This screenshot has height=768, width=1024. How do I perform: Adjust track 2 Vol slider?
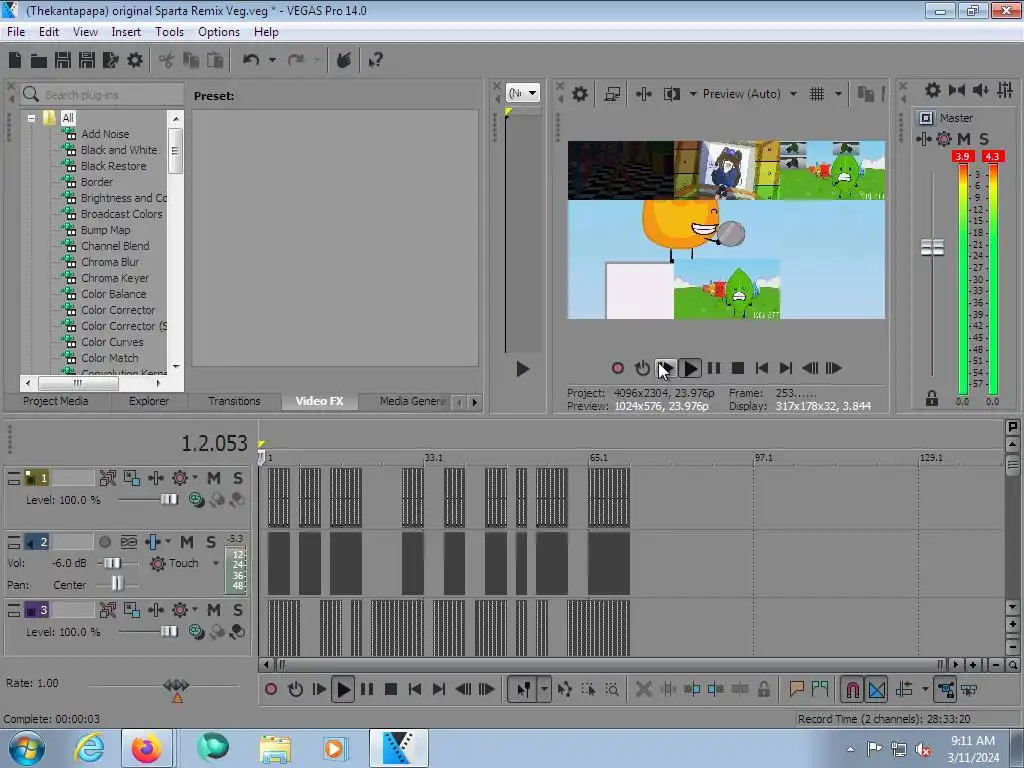pyautogui.click(x=112, y=563)
